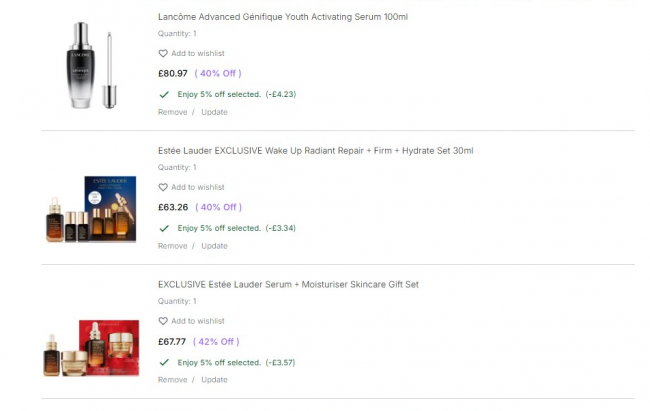Click the heart icon for Lancôme serum
The width and height of the screenshot is (650, 411).
(x=163, y=53)
